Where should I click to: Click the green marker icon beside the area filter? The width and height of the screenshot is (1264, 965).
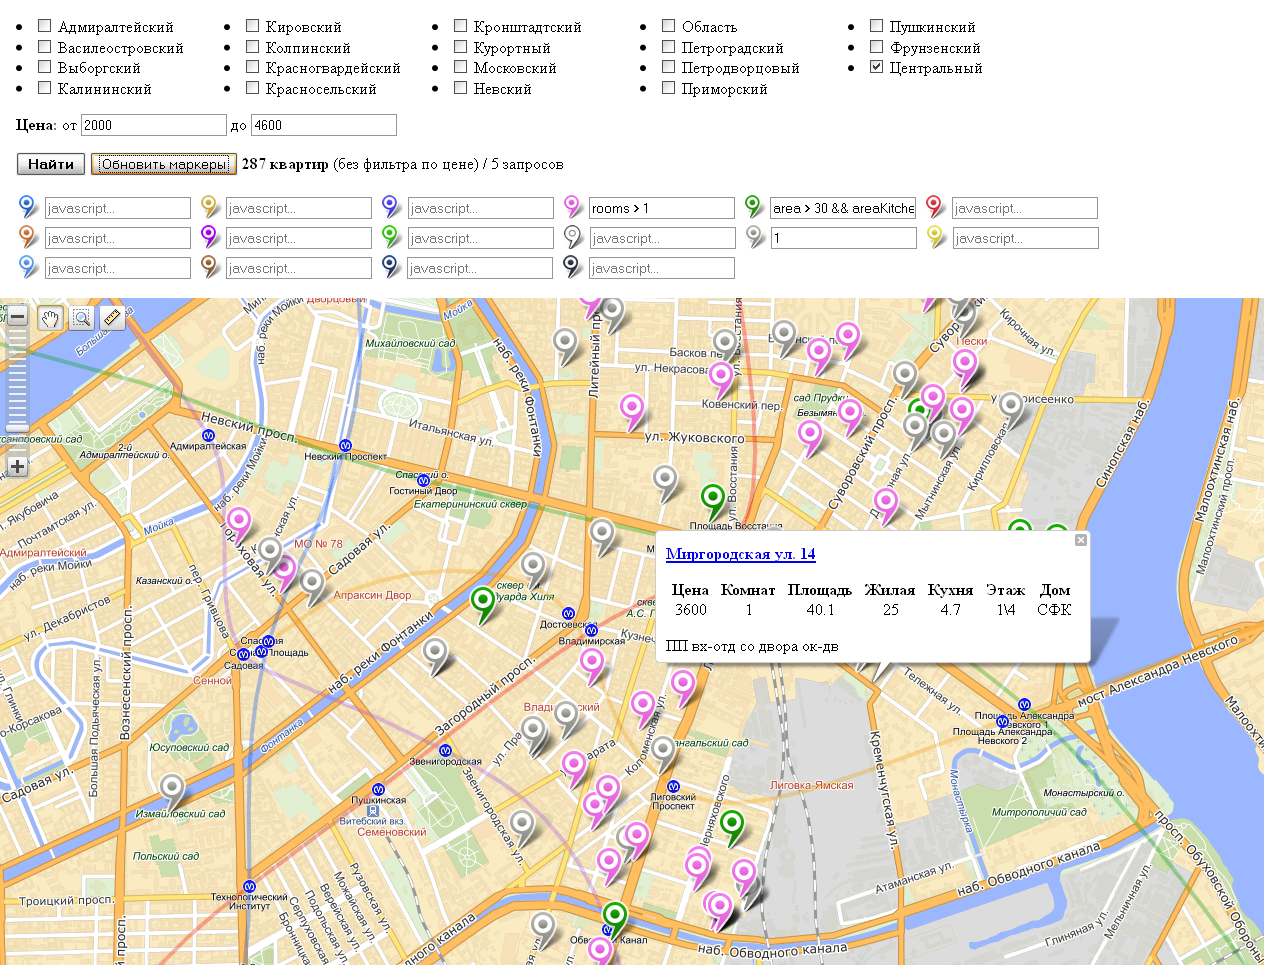pyautogui.click(x=753, y=207)
